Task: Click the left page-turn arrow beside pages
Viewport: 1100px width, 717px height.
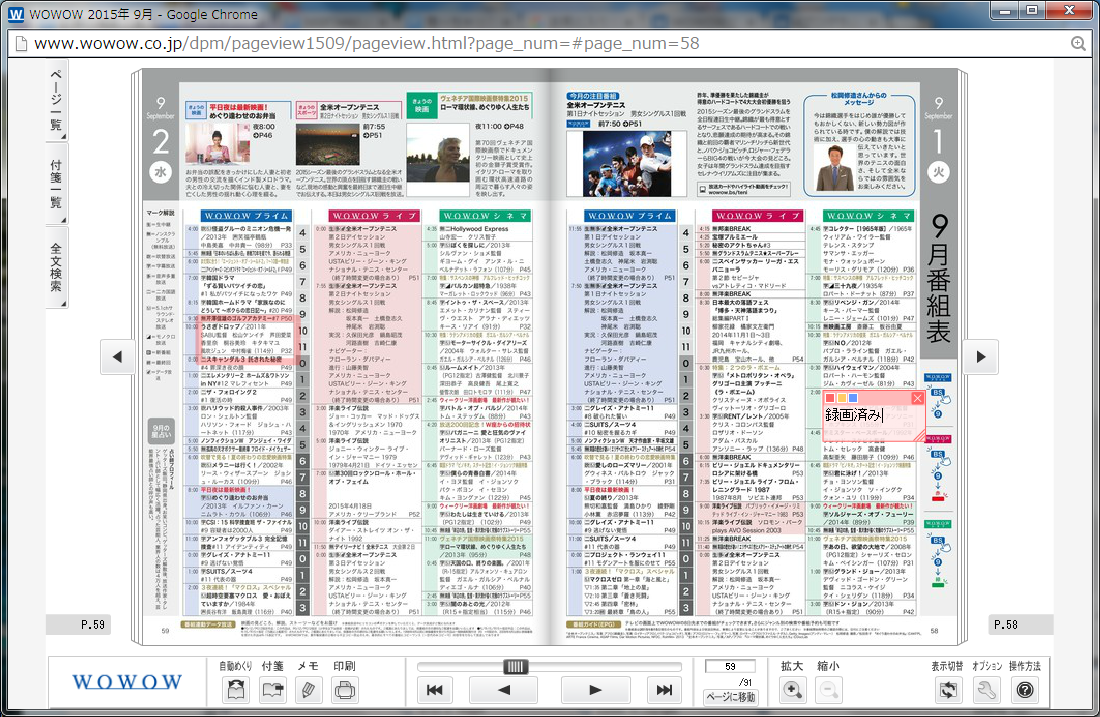Action: 117,356
